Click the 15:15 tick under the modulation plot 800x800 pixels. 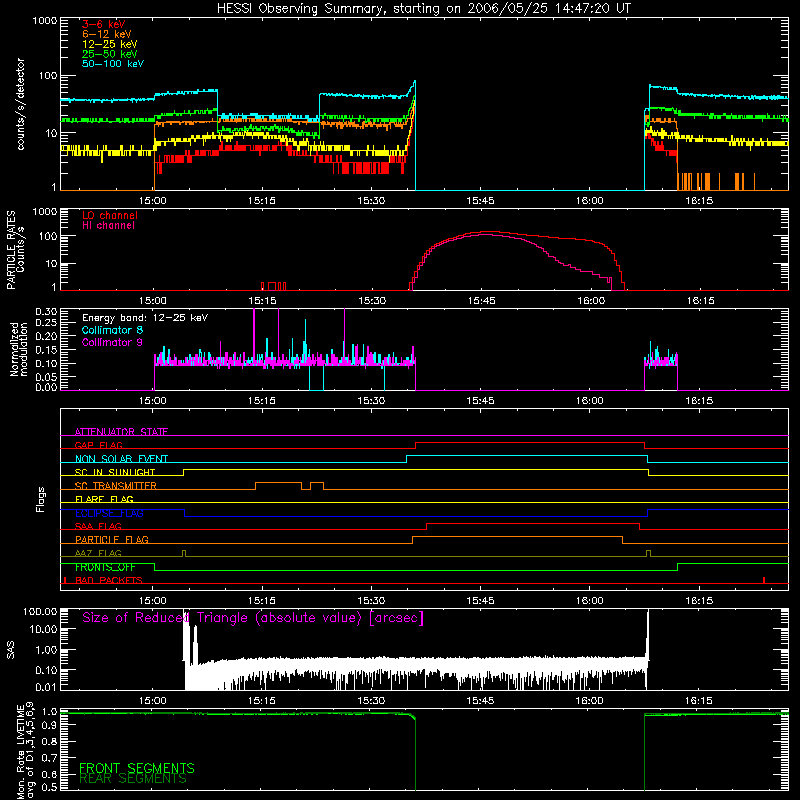pos(262,401)
